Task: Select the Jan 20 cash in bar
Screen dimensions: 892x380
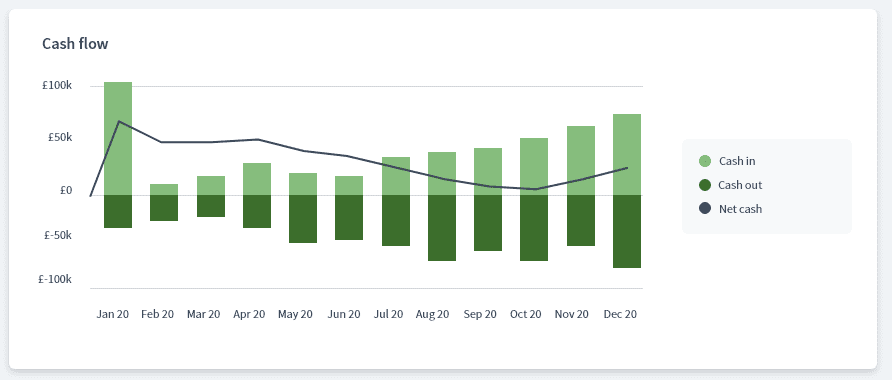Action: [118, 139]
